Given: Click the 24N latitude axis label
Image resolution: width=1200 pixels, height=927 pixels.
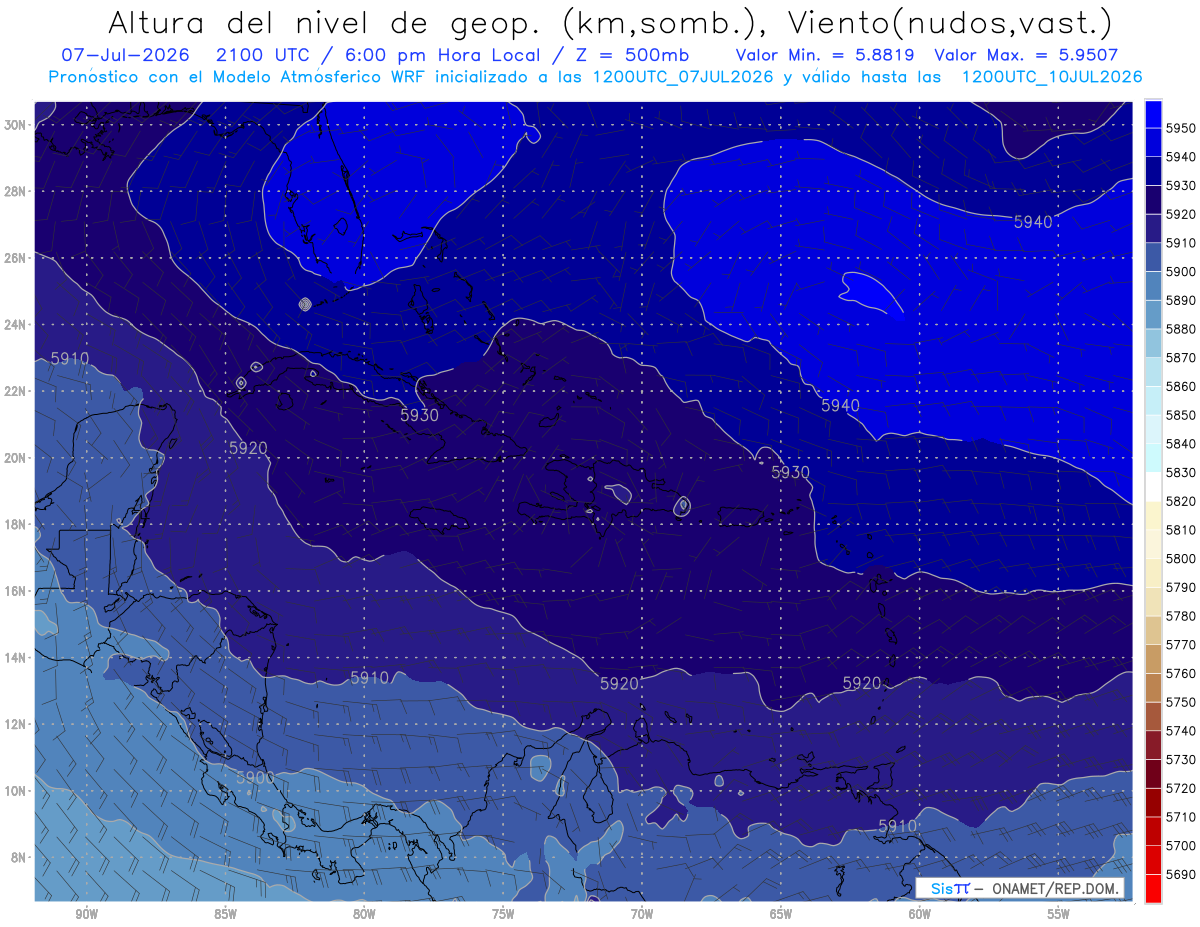Looking at the screenshot, I should coord(15,325).
